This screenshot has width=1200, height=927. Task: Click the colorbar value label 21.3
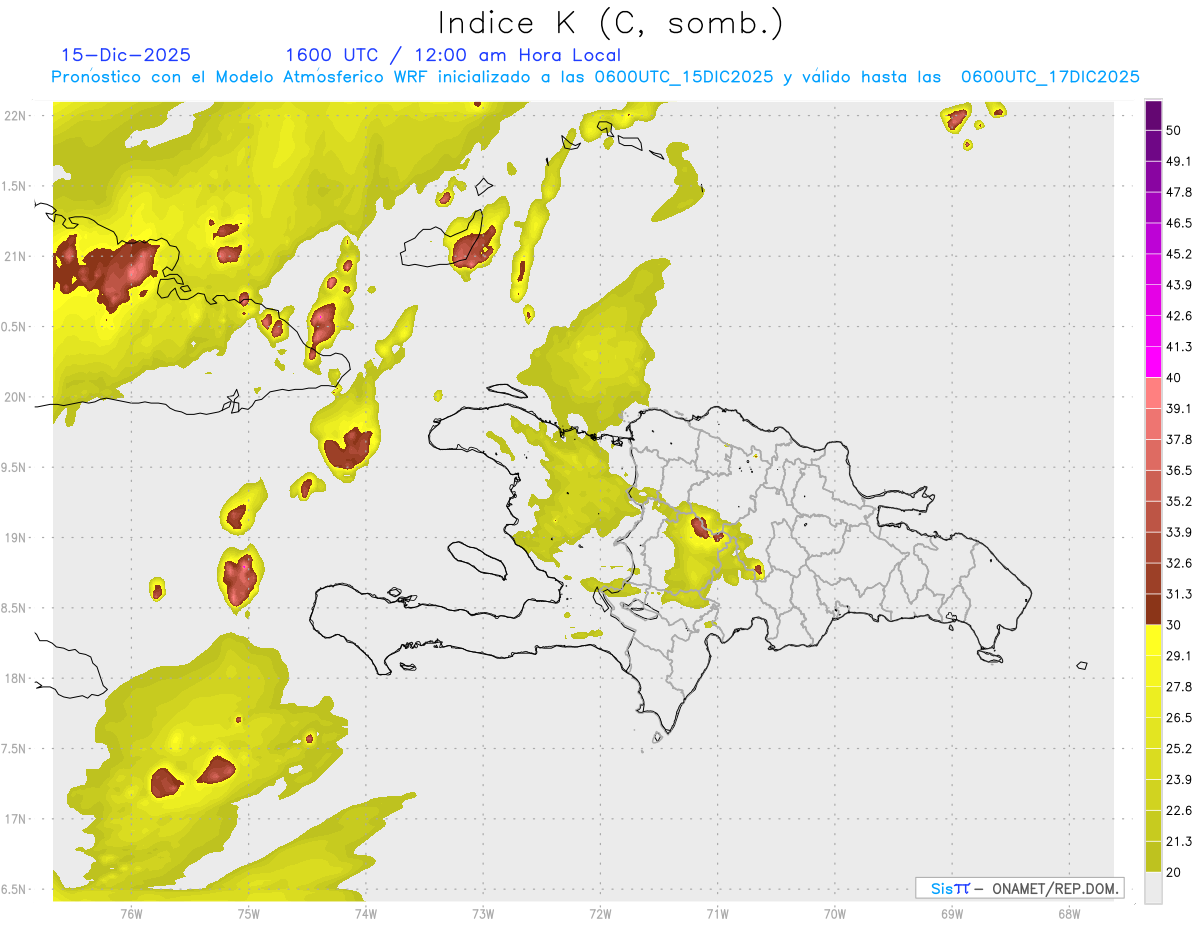(1179, 842)
